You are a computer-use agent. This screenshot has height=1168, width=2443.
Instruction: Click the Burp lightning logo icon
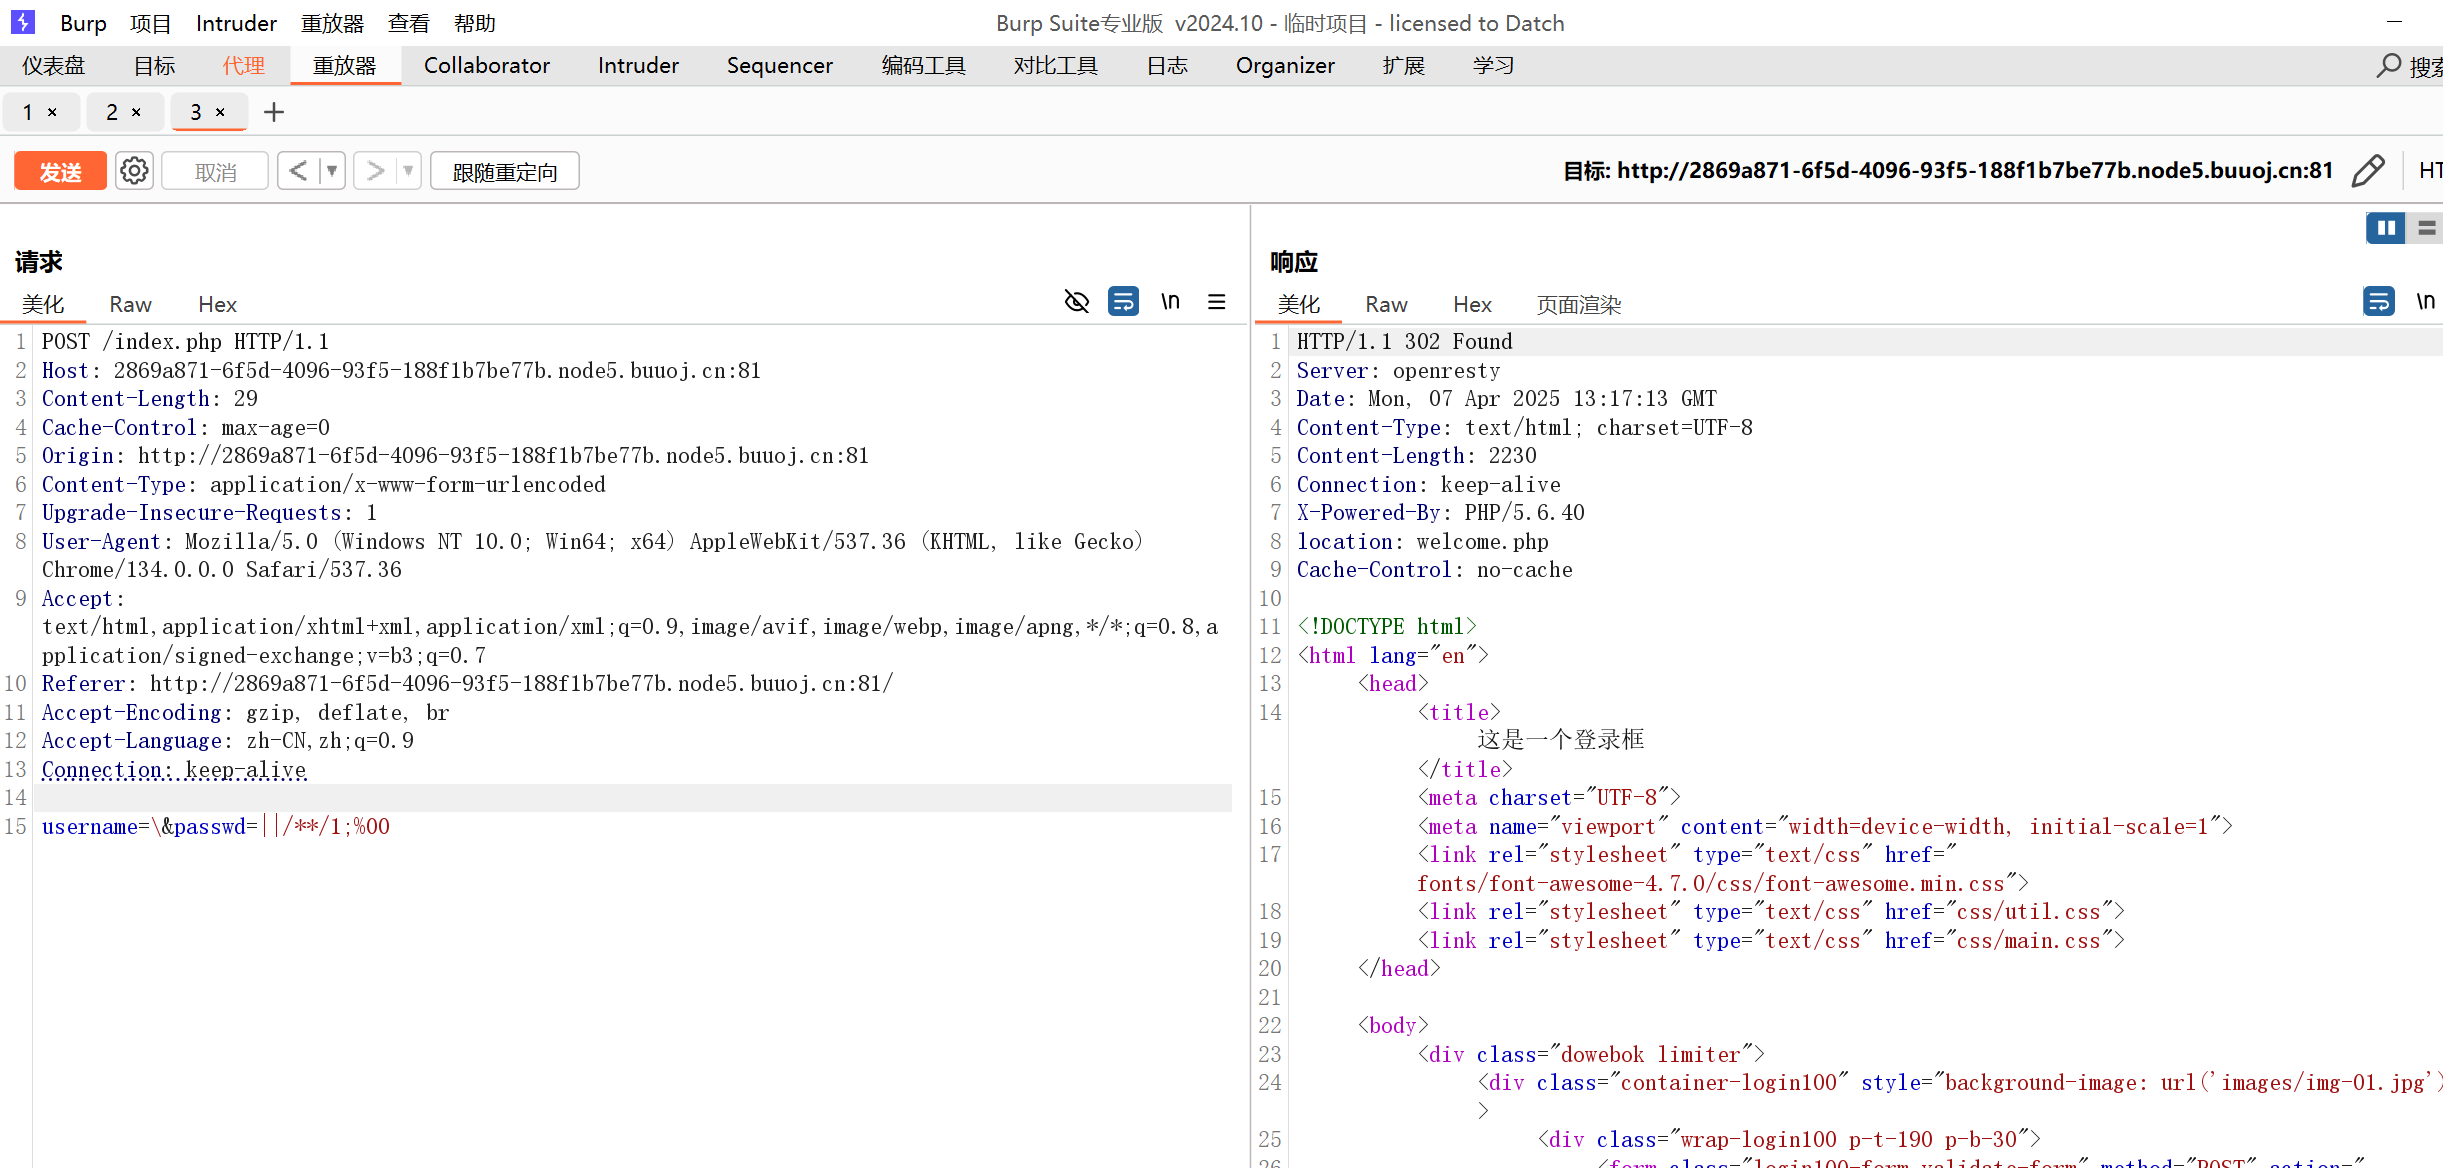tap(22, 22)
